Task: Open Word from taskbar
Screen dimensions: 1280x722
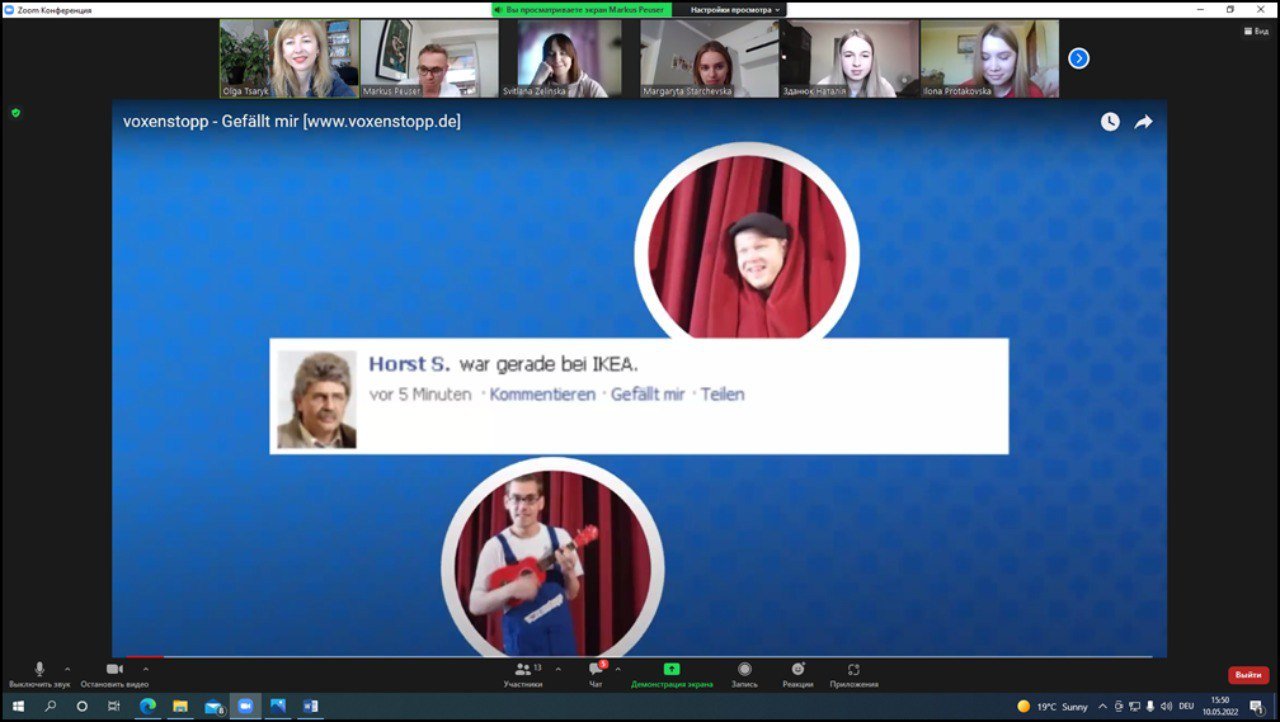Action: pyautogui.click(x=310, y=706)
